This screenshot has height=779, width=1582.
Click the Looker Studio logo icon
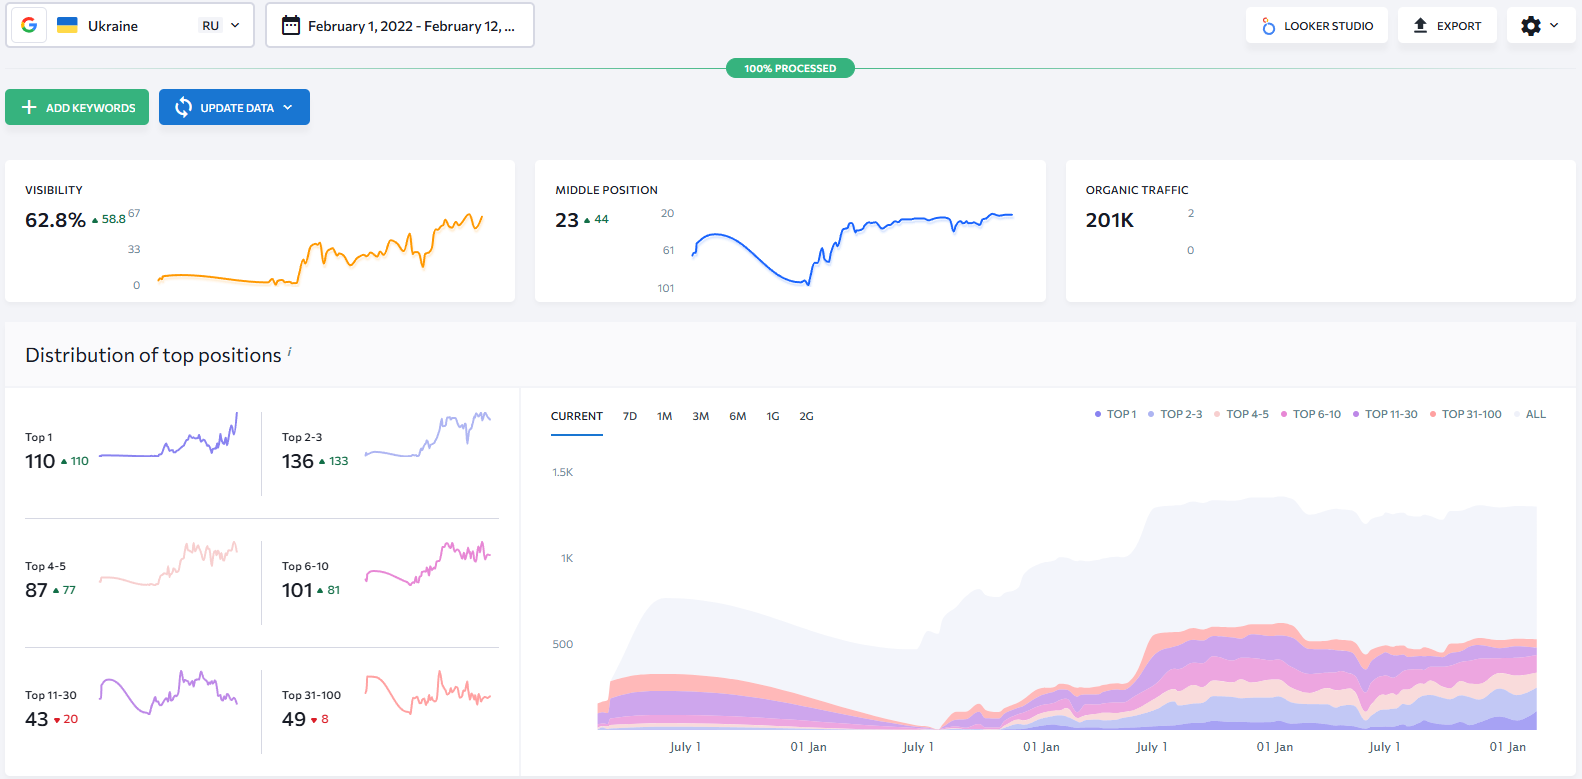pos(1268,26)
